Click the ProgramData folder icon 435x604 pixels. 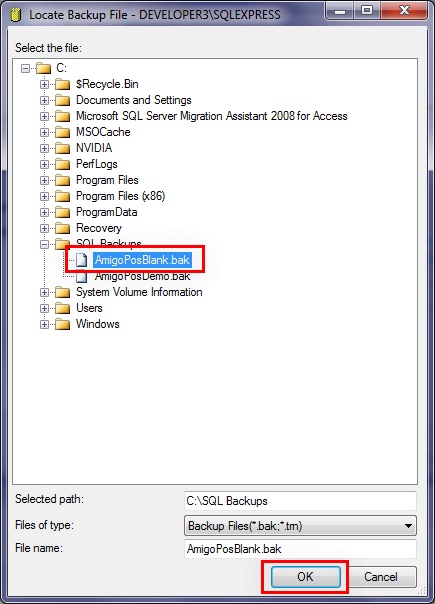point(62,212)
